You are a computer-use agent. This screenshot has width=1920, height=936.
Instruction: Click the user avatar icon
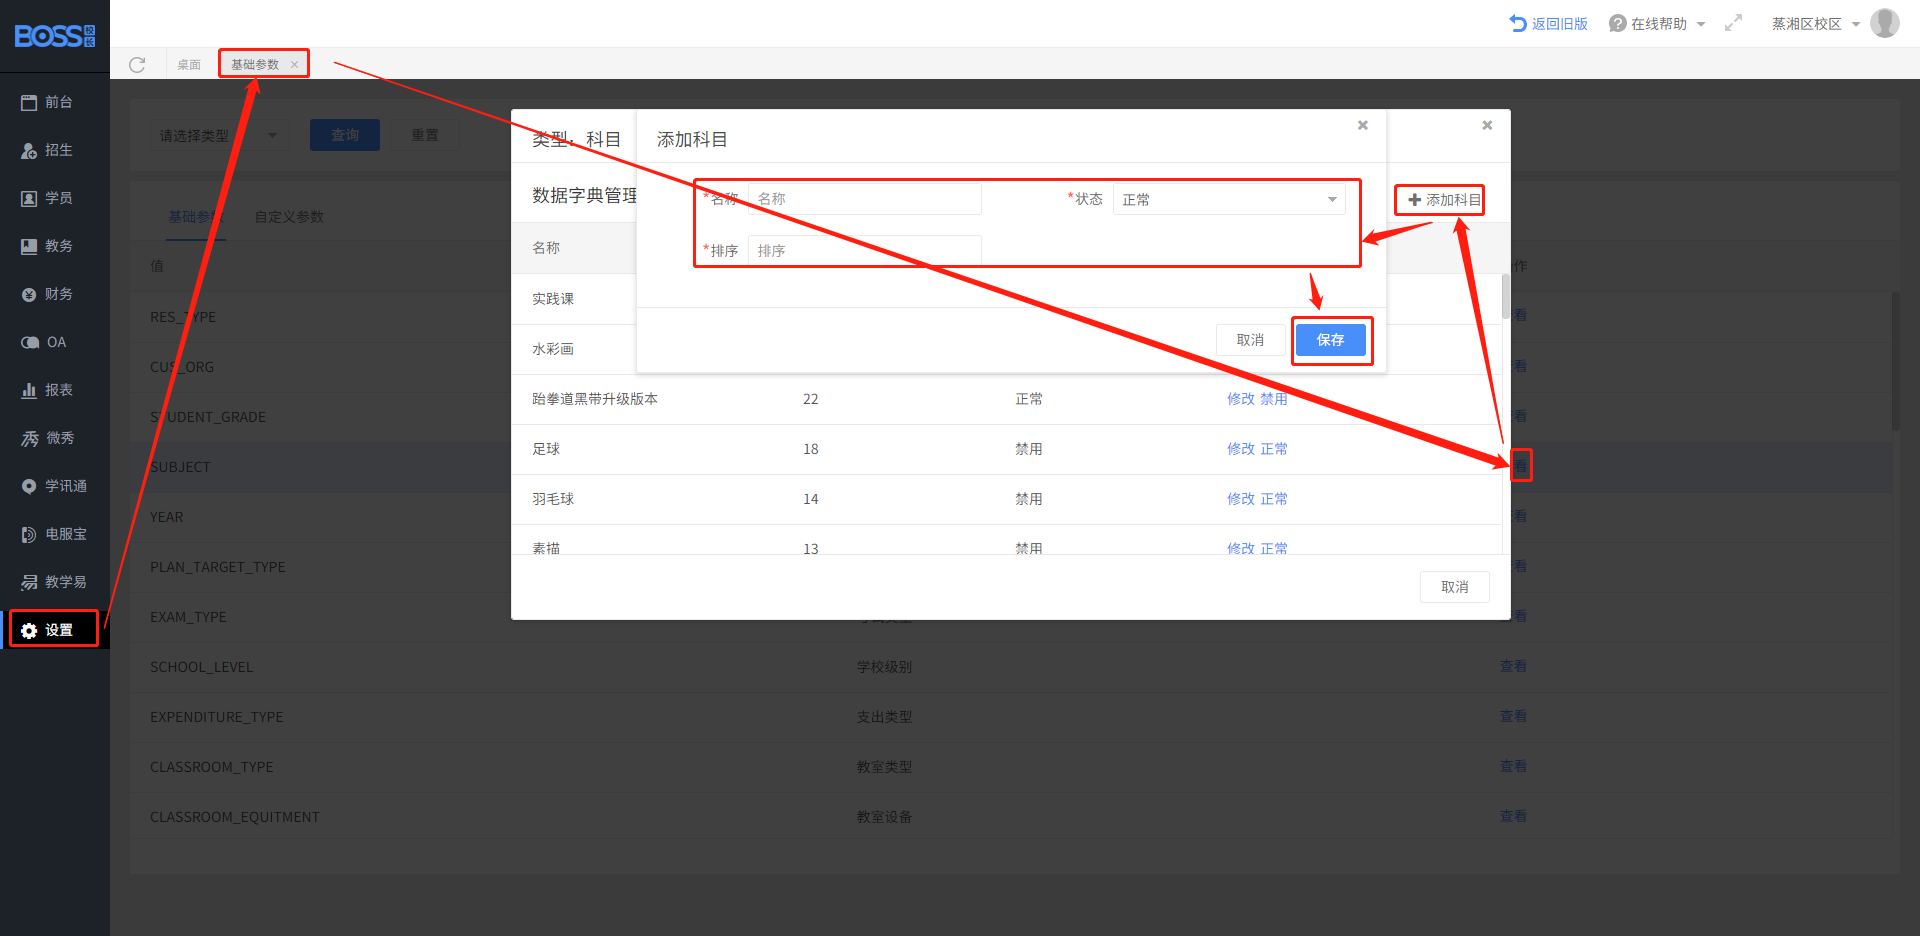(1885, 23)
